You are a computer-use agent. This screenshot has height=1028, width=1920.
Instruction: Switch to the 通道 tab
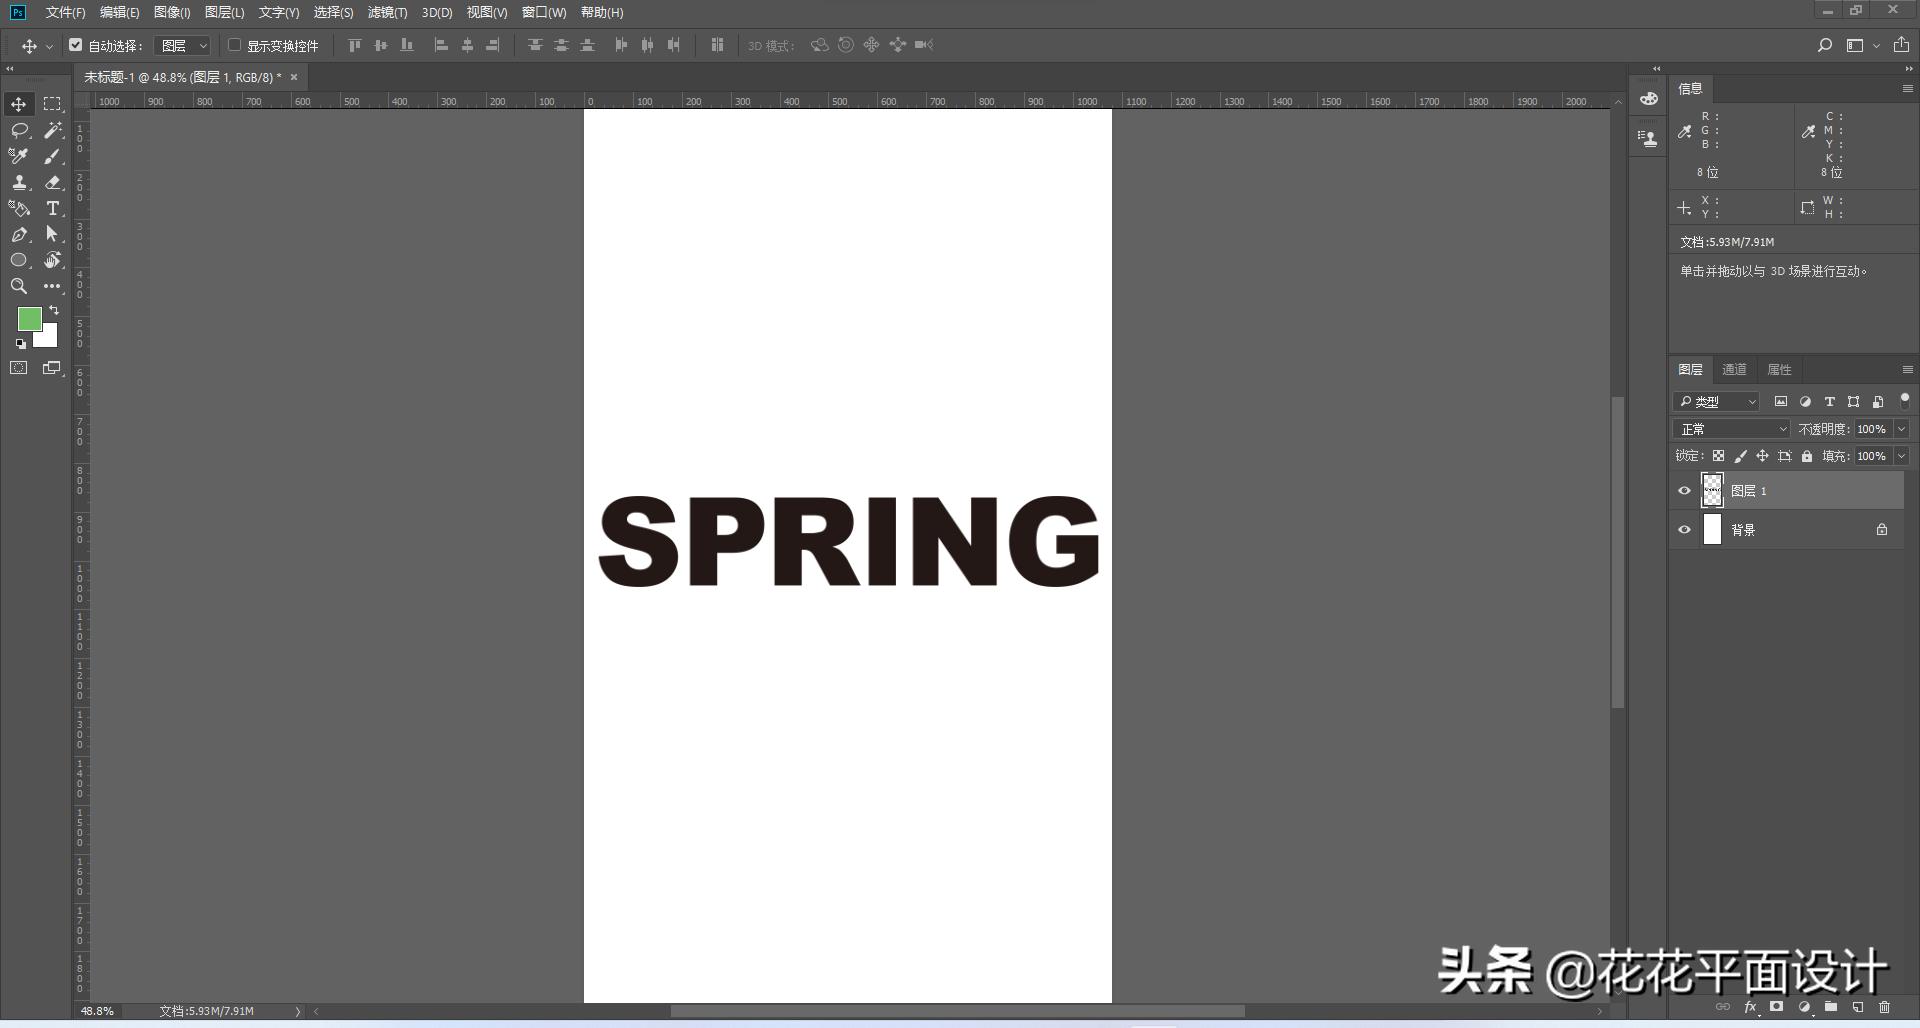[x=1734, y=370]
